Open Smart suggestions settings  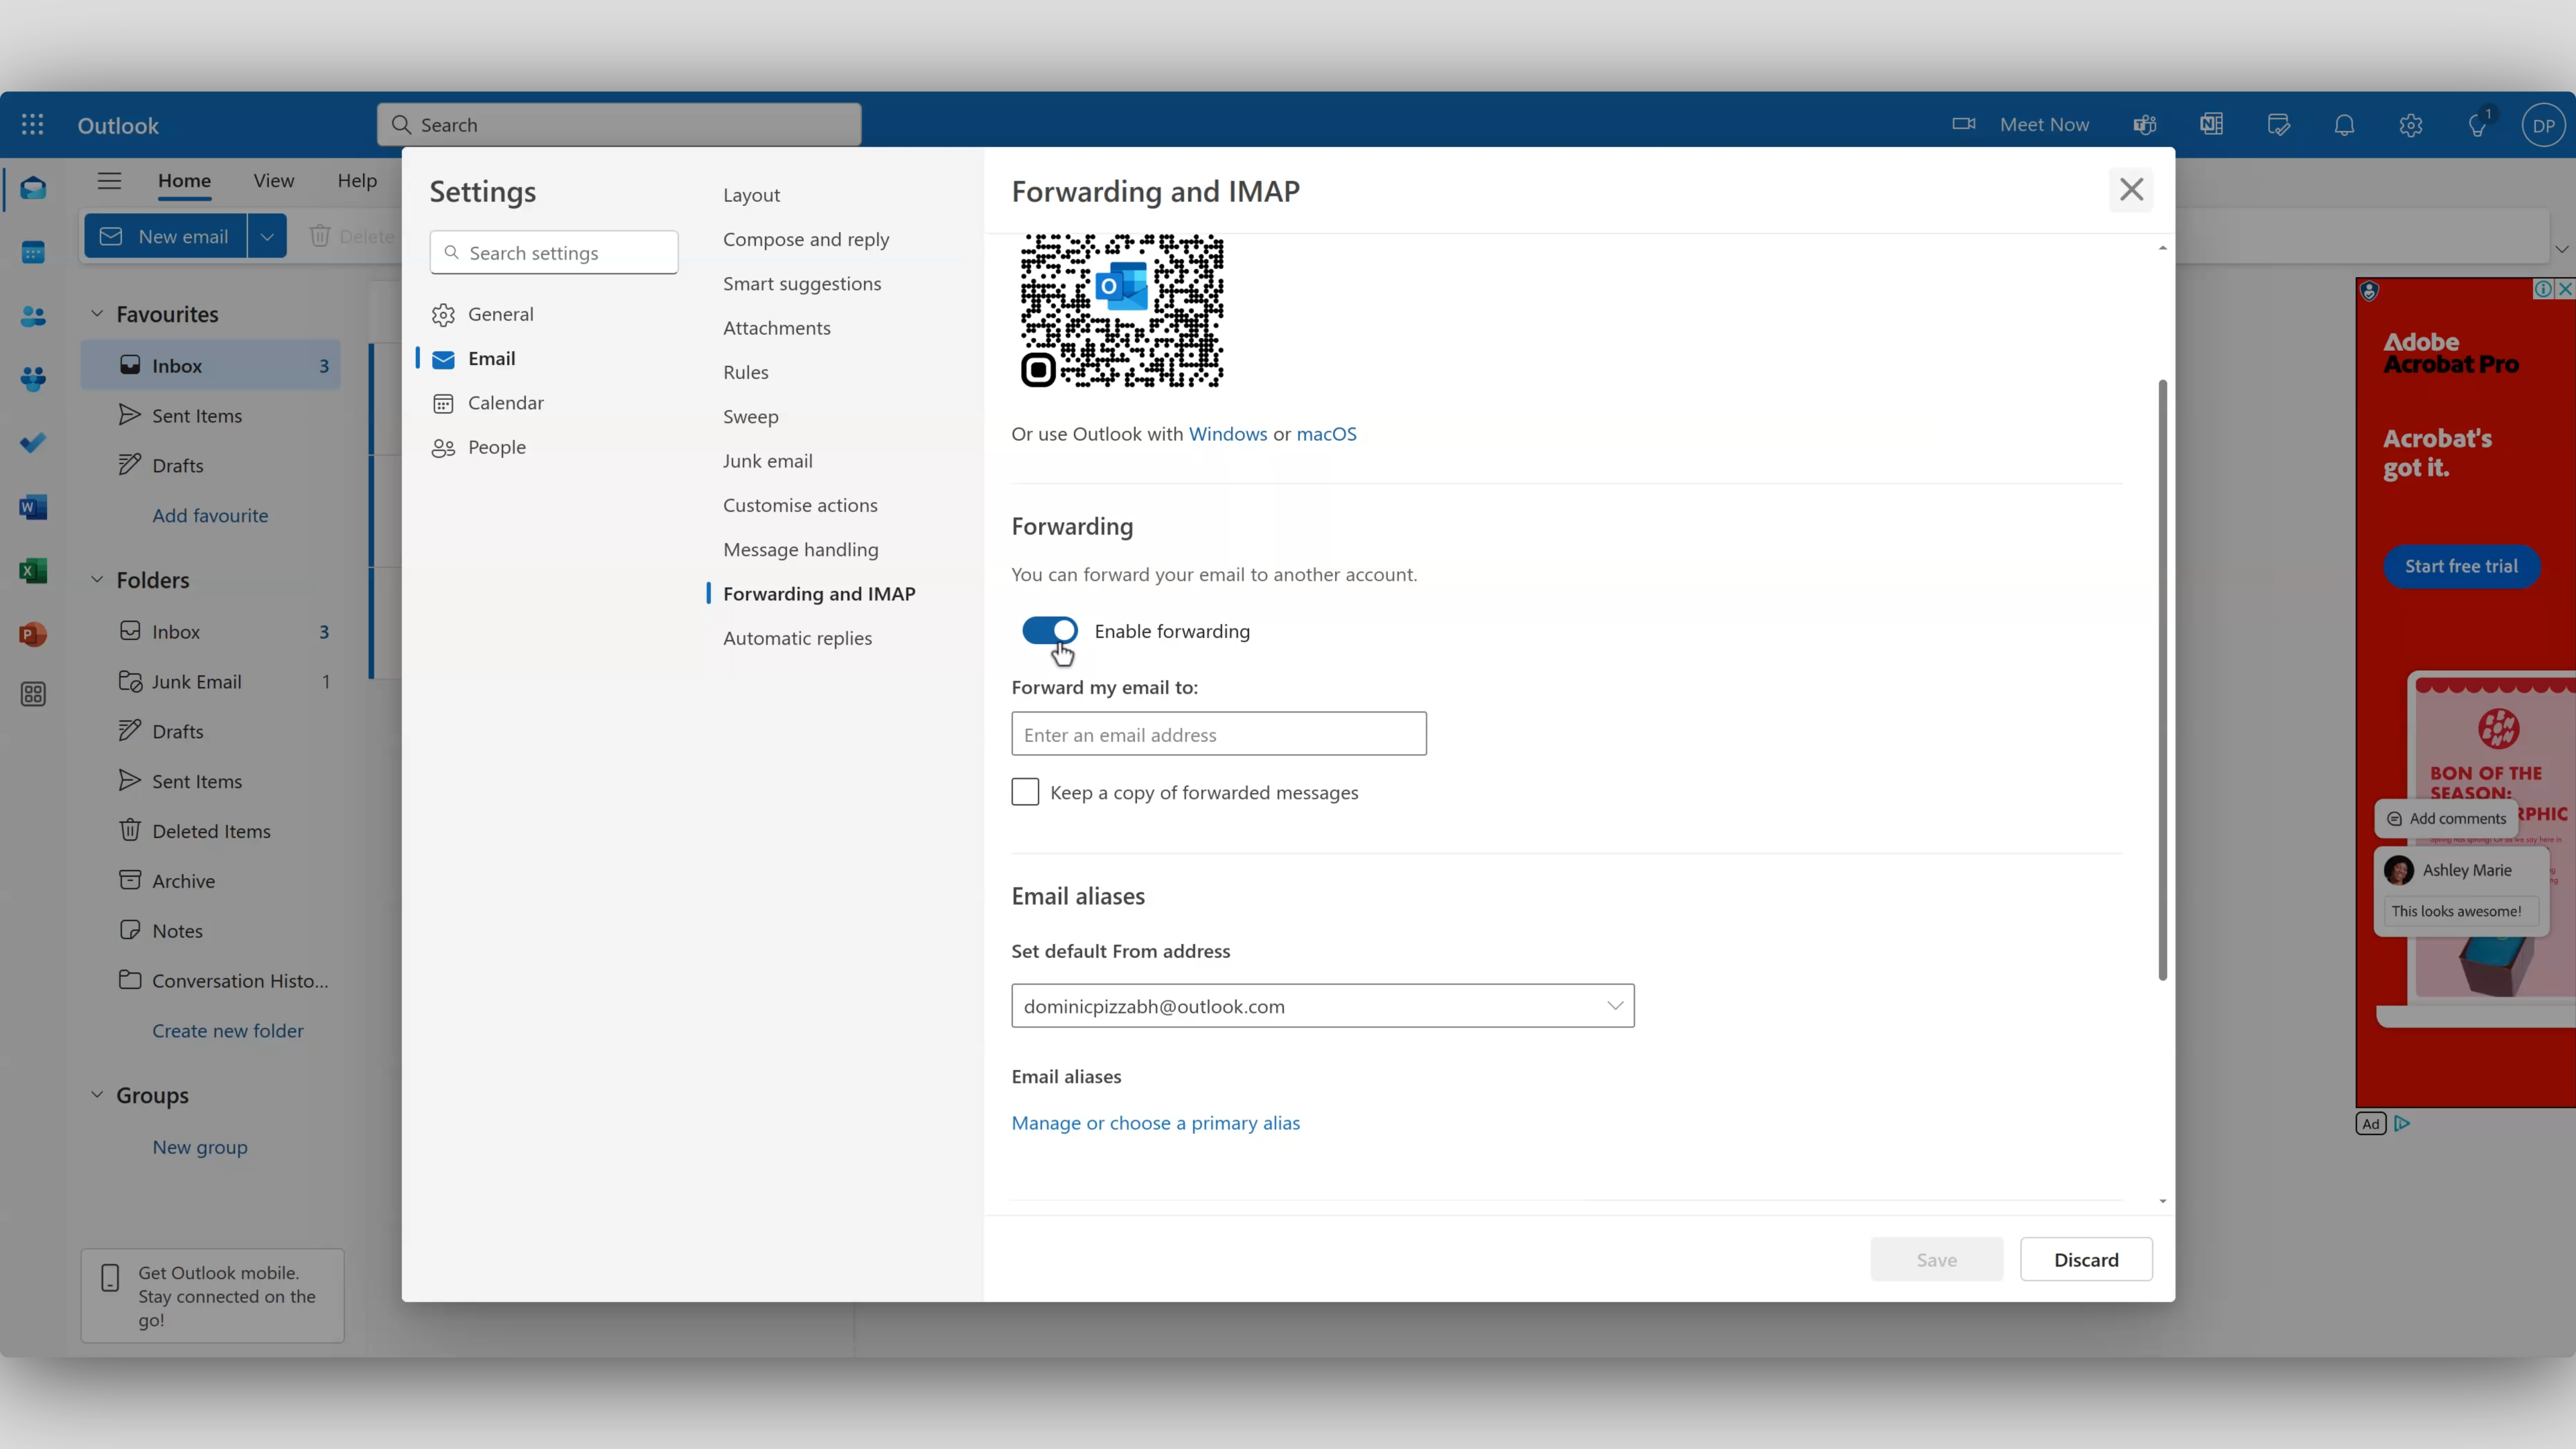click(802, 284)
